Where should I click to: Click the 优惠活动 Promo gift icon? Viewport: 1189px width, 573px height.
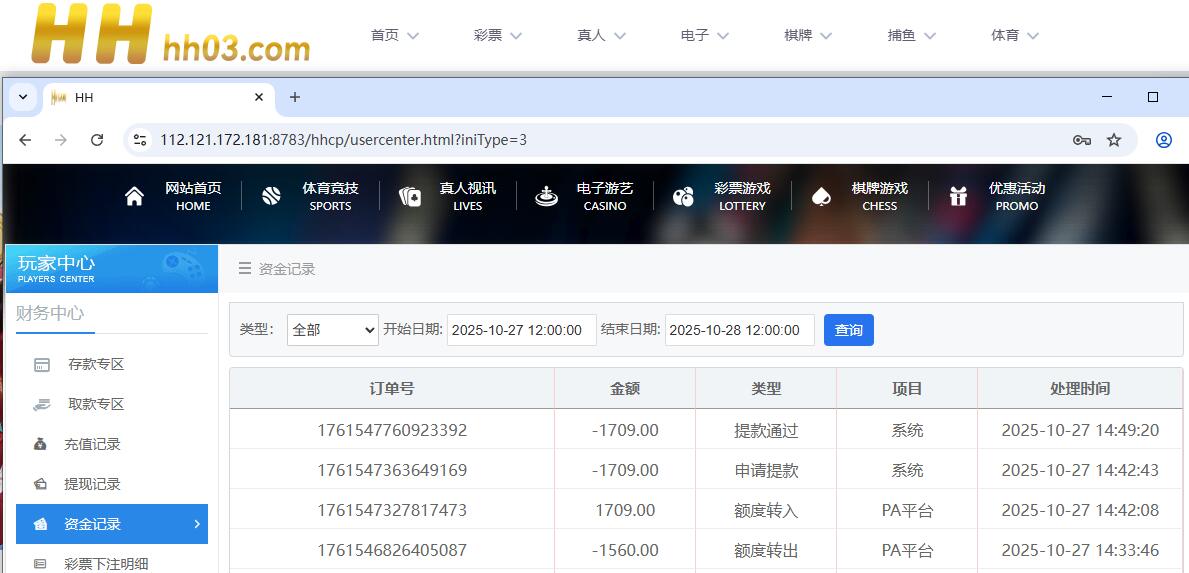(958, 196)
